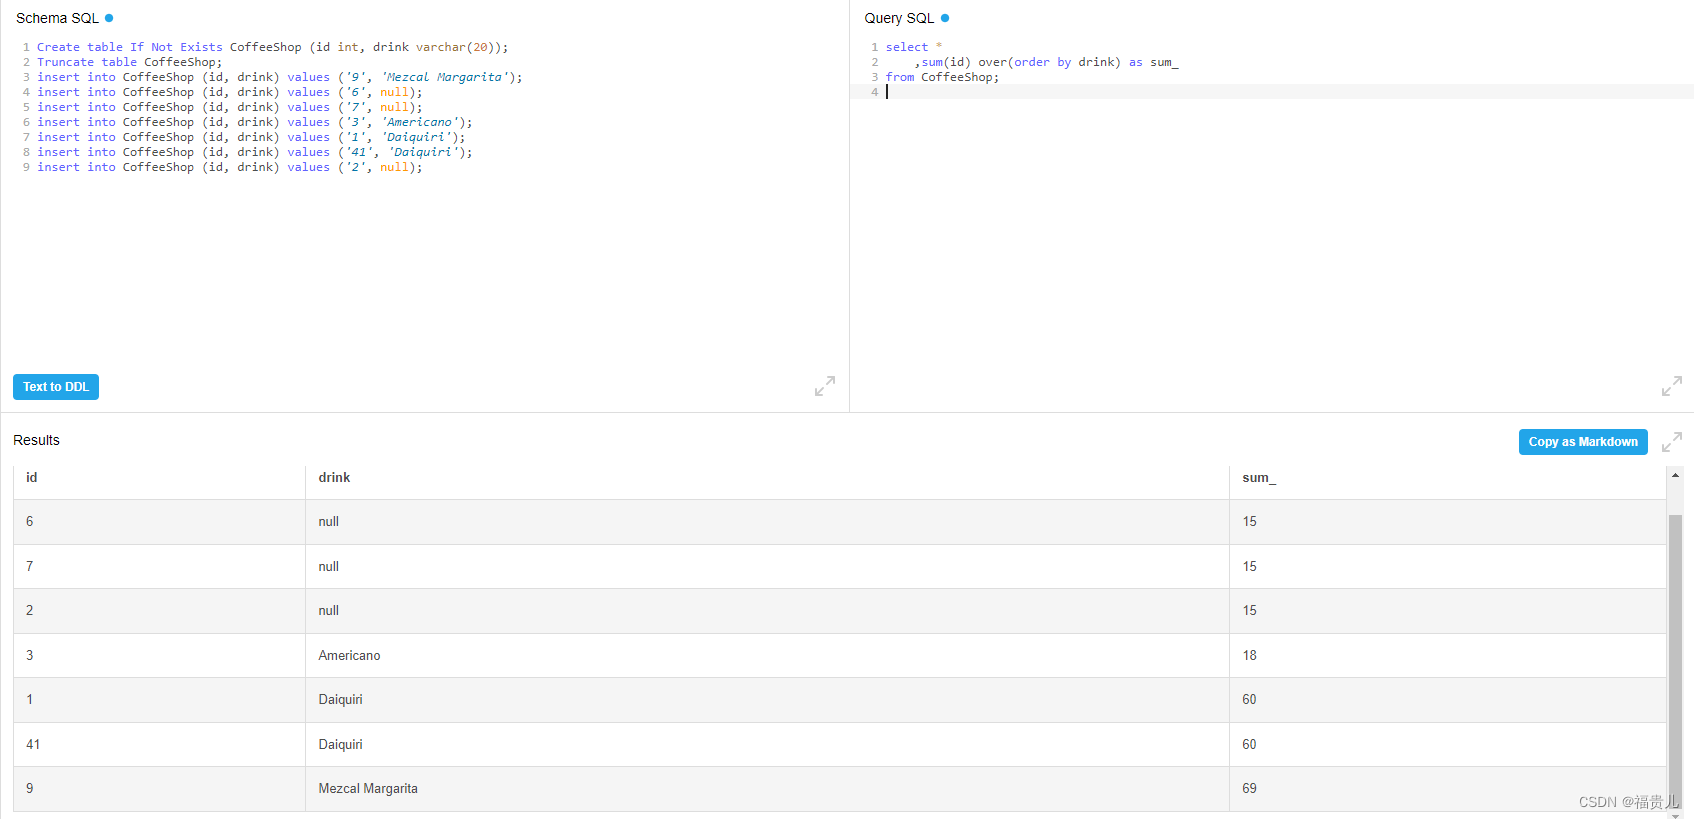Click the sum(id) over(order by drink) line
The image size is (1694, 819).
1046,62
